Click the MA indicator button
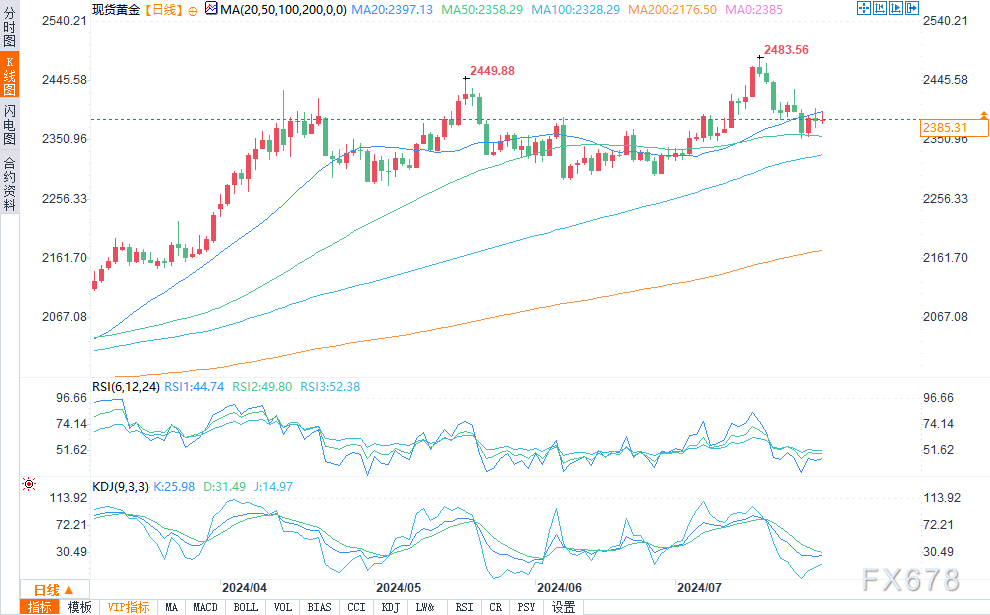Screen dimensions: 990x615 (x=171, y=607)
